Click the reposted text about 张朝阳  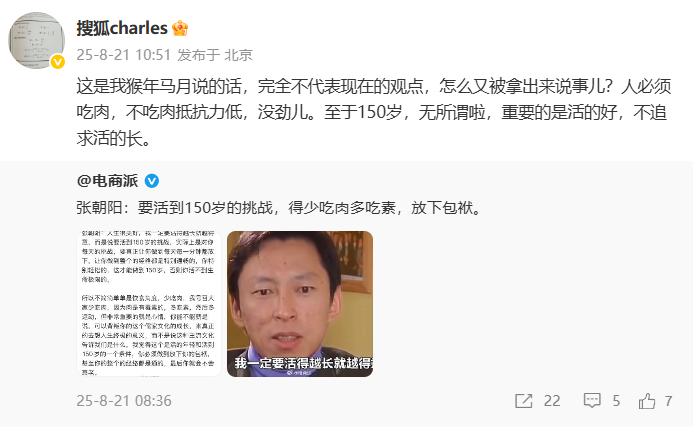(279, 207)
